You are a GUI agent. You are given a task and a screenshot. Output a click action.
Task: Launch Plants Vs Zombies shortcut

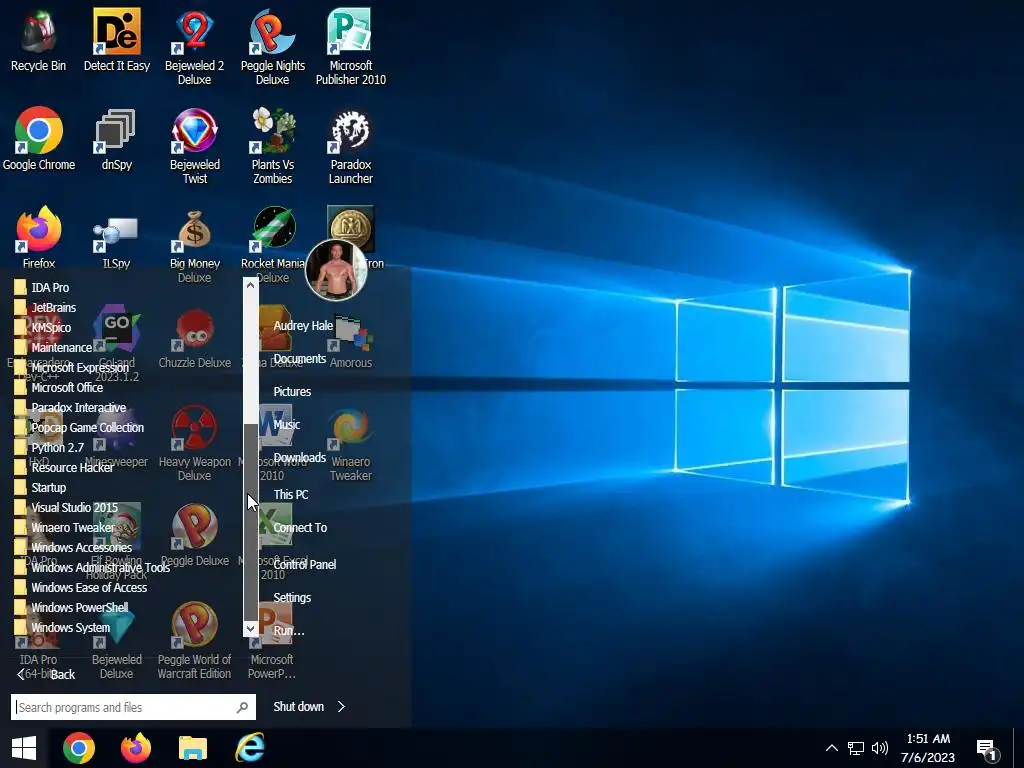(272, 146)
